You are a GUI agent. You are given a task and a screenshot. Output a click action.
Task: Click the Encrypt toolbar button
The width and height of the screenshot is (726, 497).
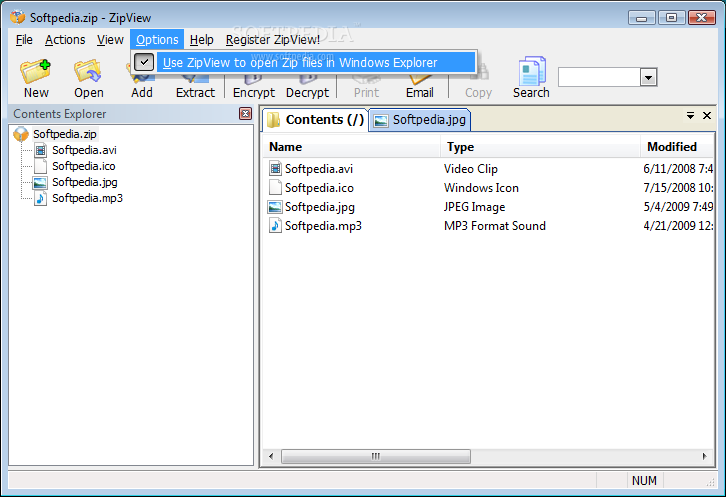pyautogui.click(x=254, y=86)
